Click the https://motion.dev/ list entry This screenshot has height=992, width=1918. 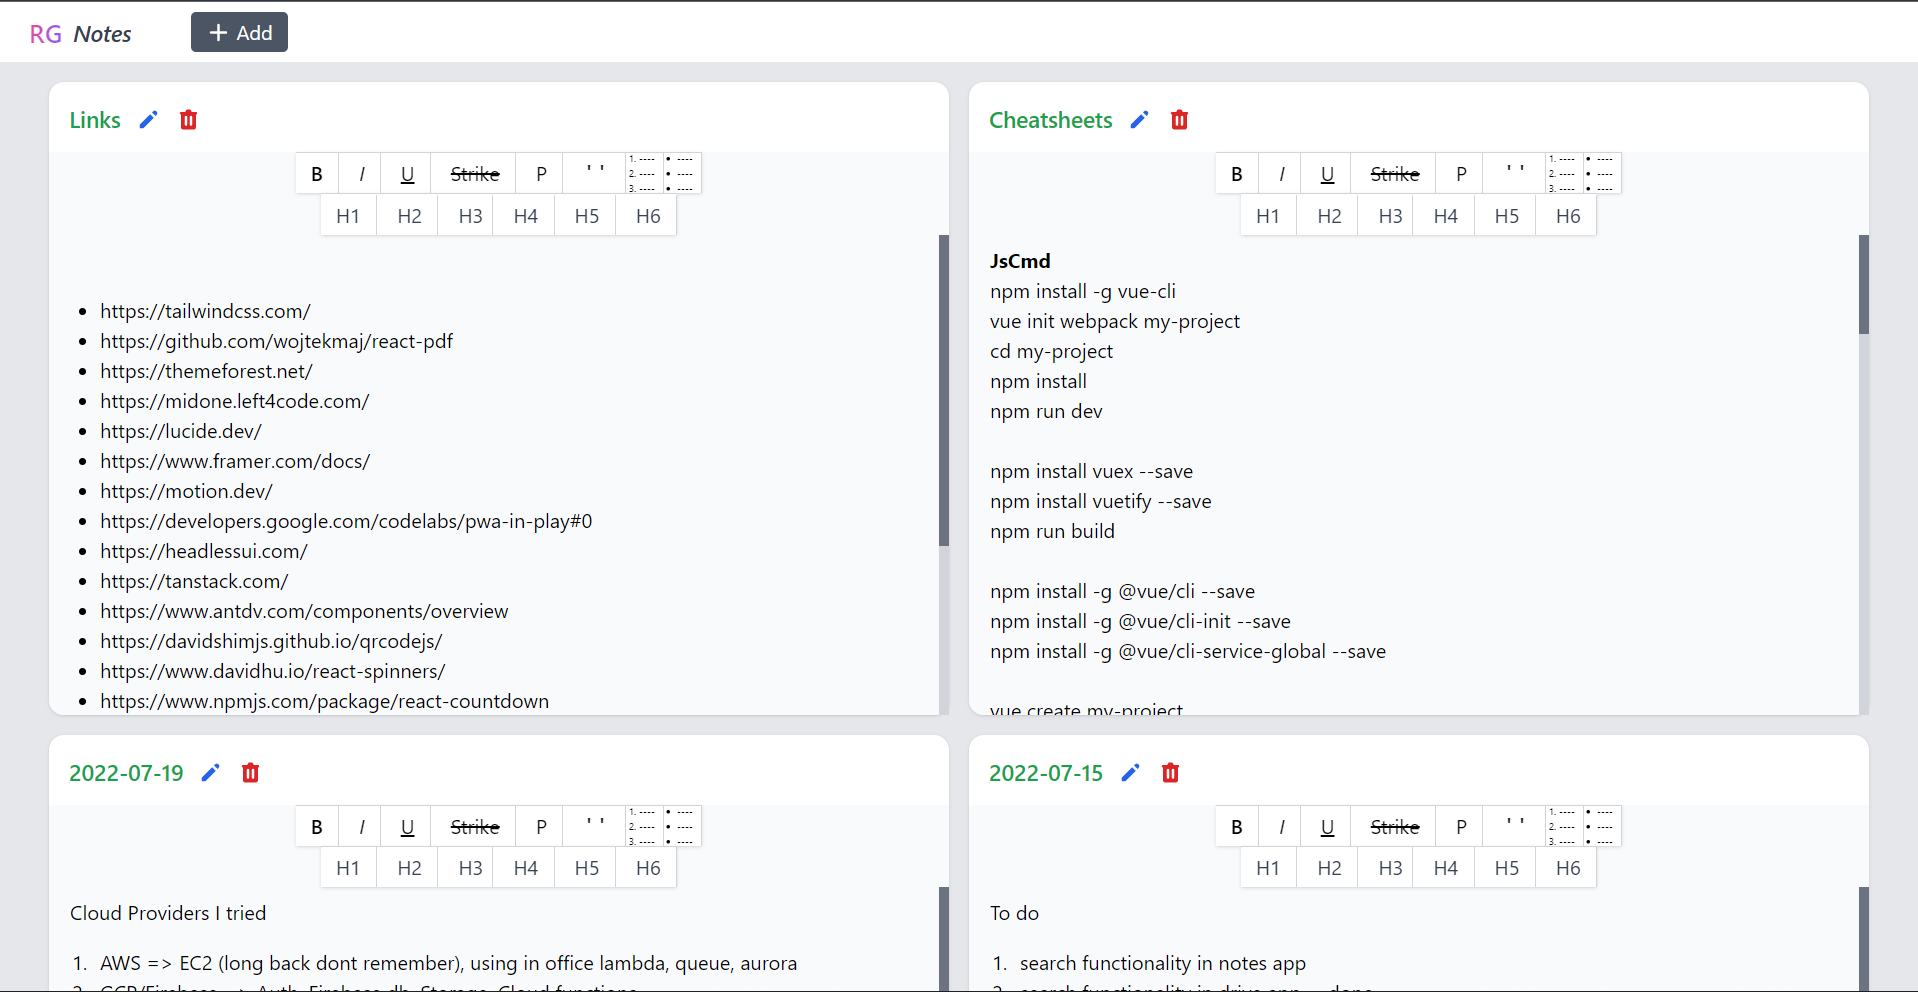pos(186,491)
